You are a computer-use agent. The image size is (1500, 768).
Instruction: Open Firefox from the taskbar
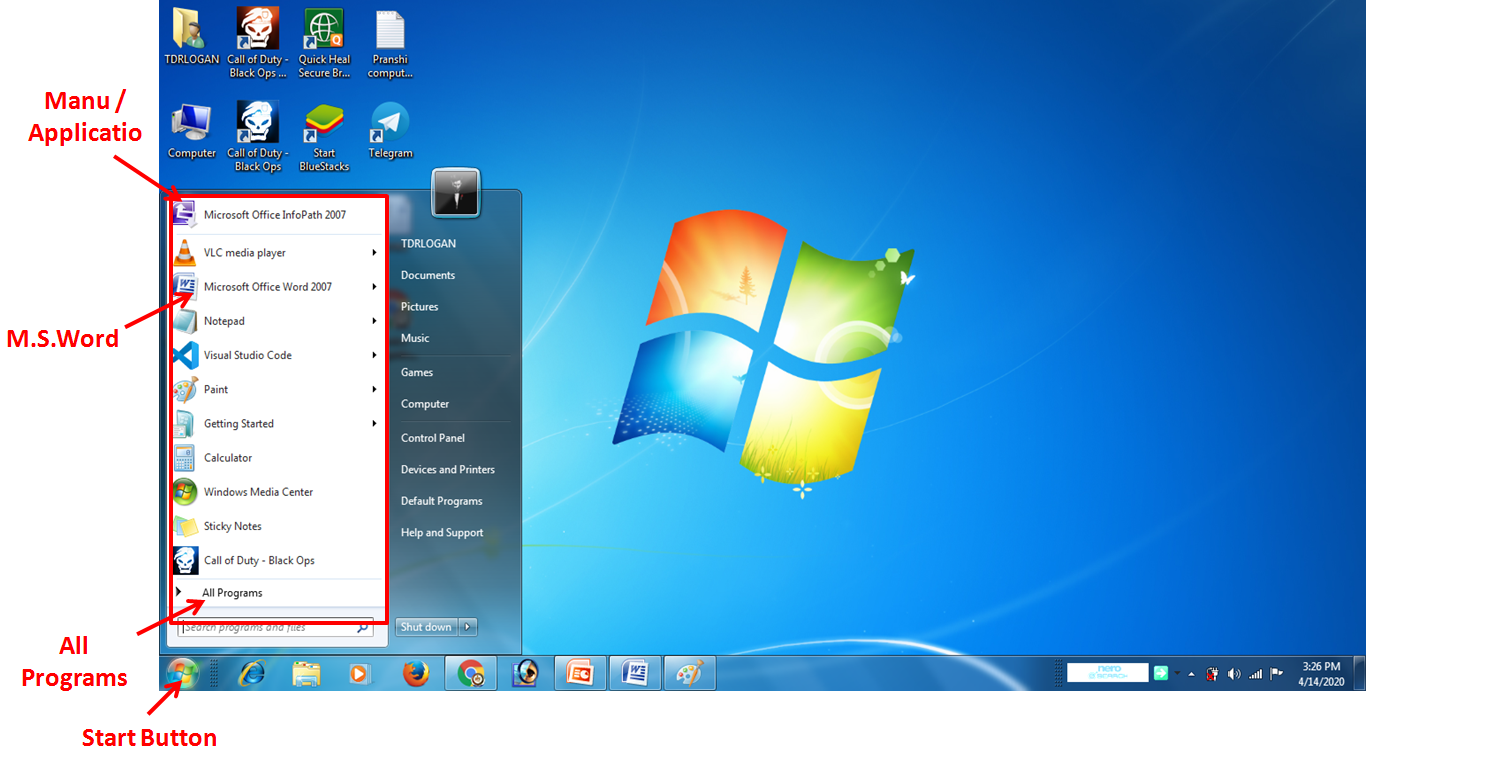(416, 674)
